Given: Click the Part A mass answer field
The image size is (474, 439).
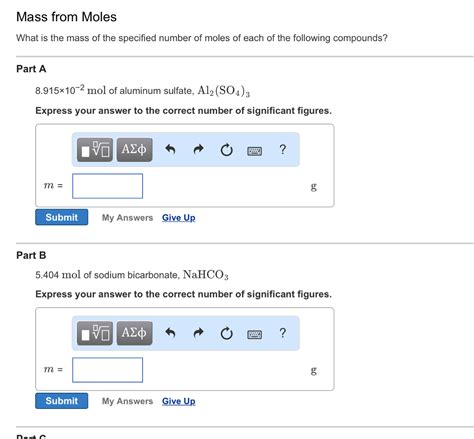Looking at the screenshot, I should point(108,186).
